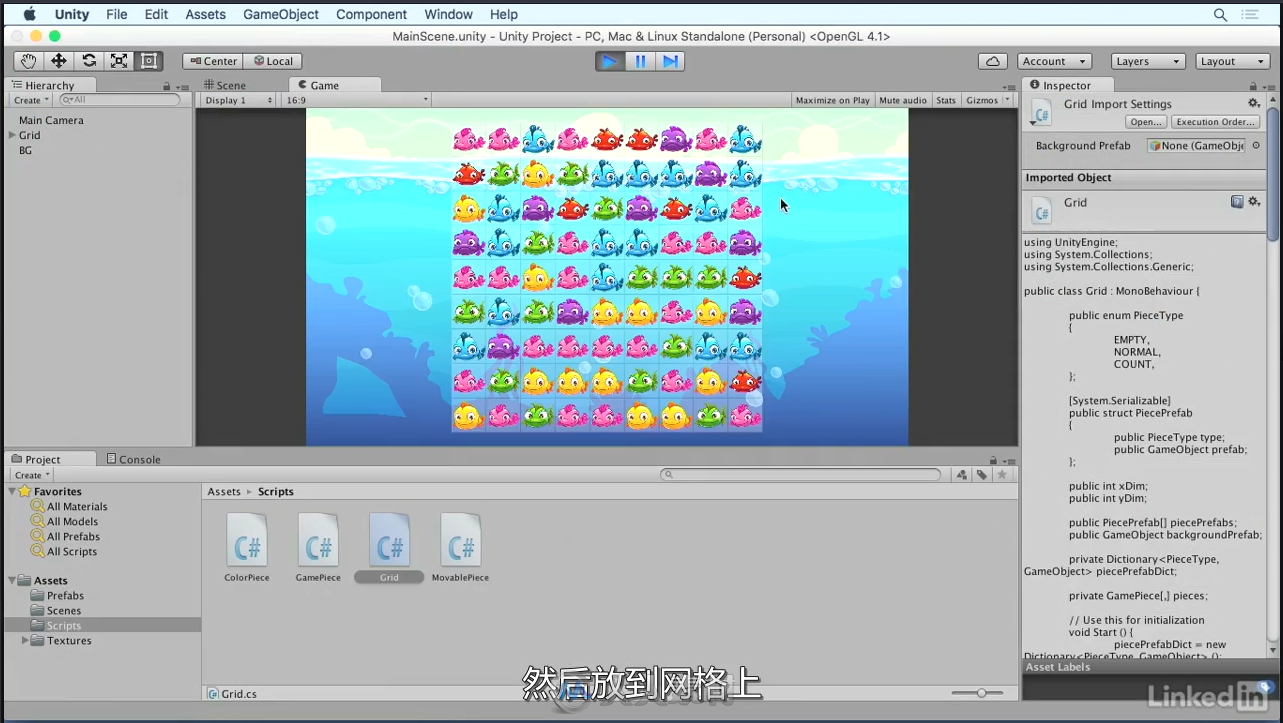
Task: Open macOS Spotlight search
Action: [x=1220, y=14]
